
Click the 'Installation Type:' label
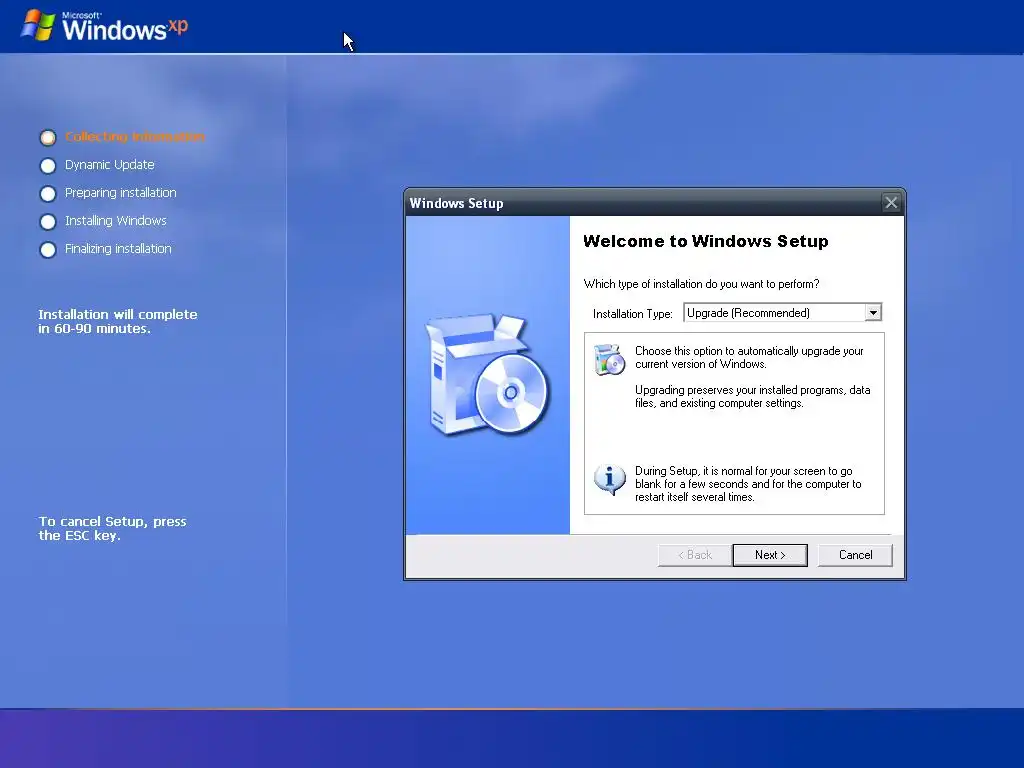tap(632, 313)
